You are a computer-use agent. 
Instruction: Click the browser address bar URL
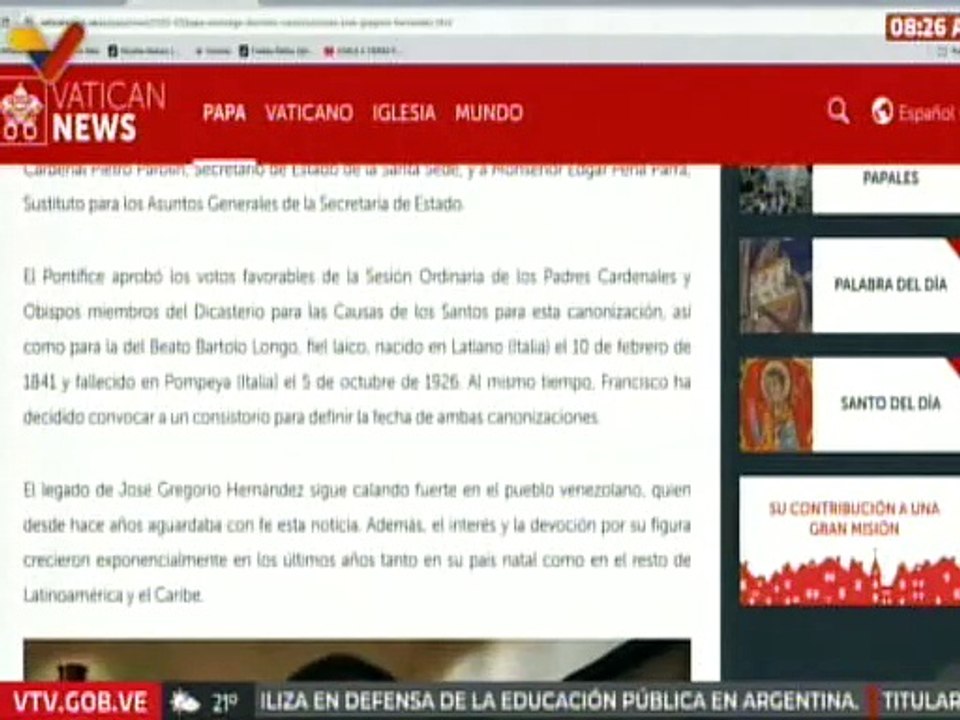pos(245,23)
